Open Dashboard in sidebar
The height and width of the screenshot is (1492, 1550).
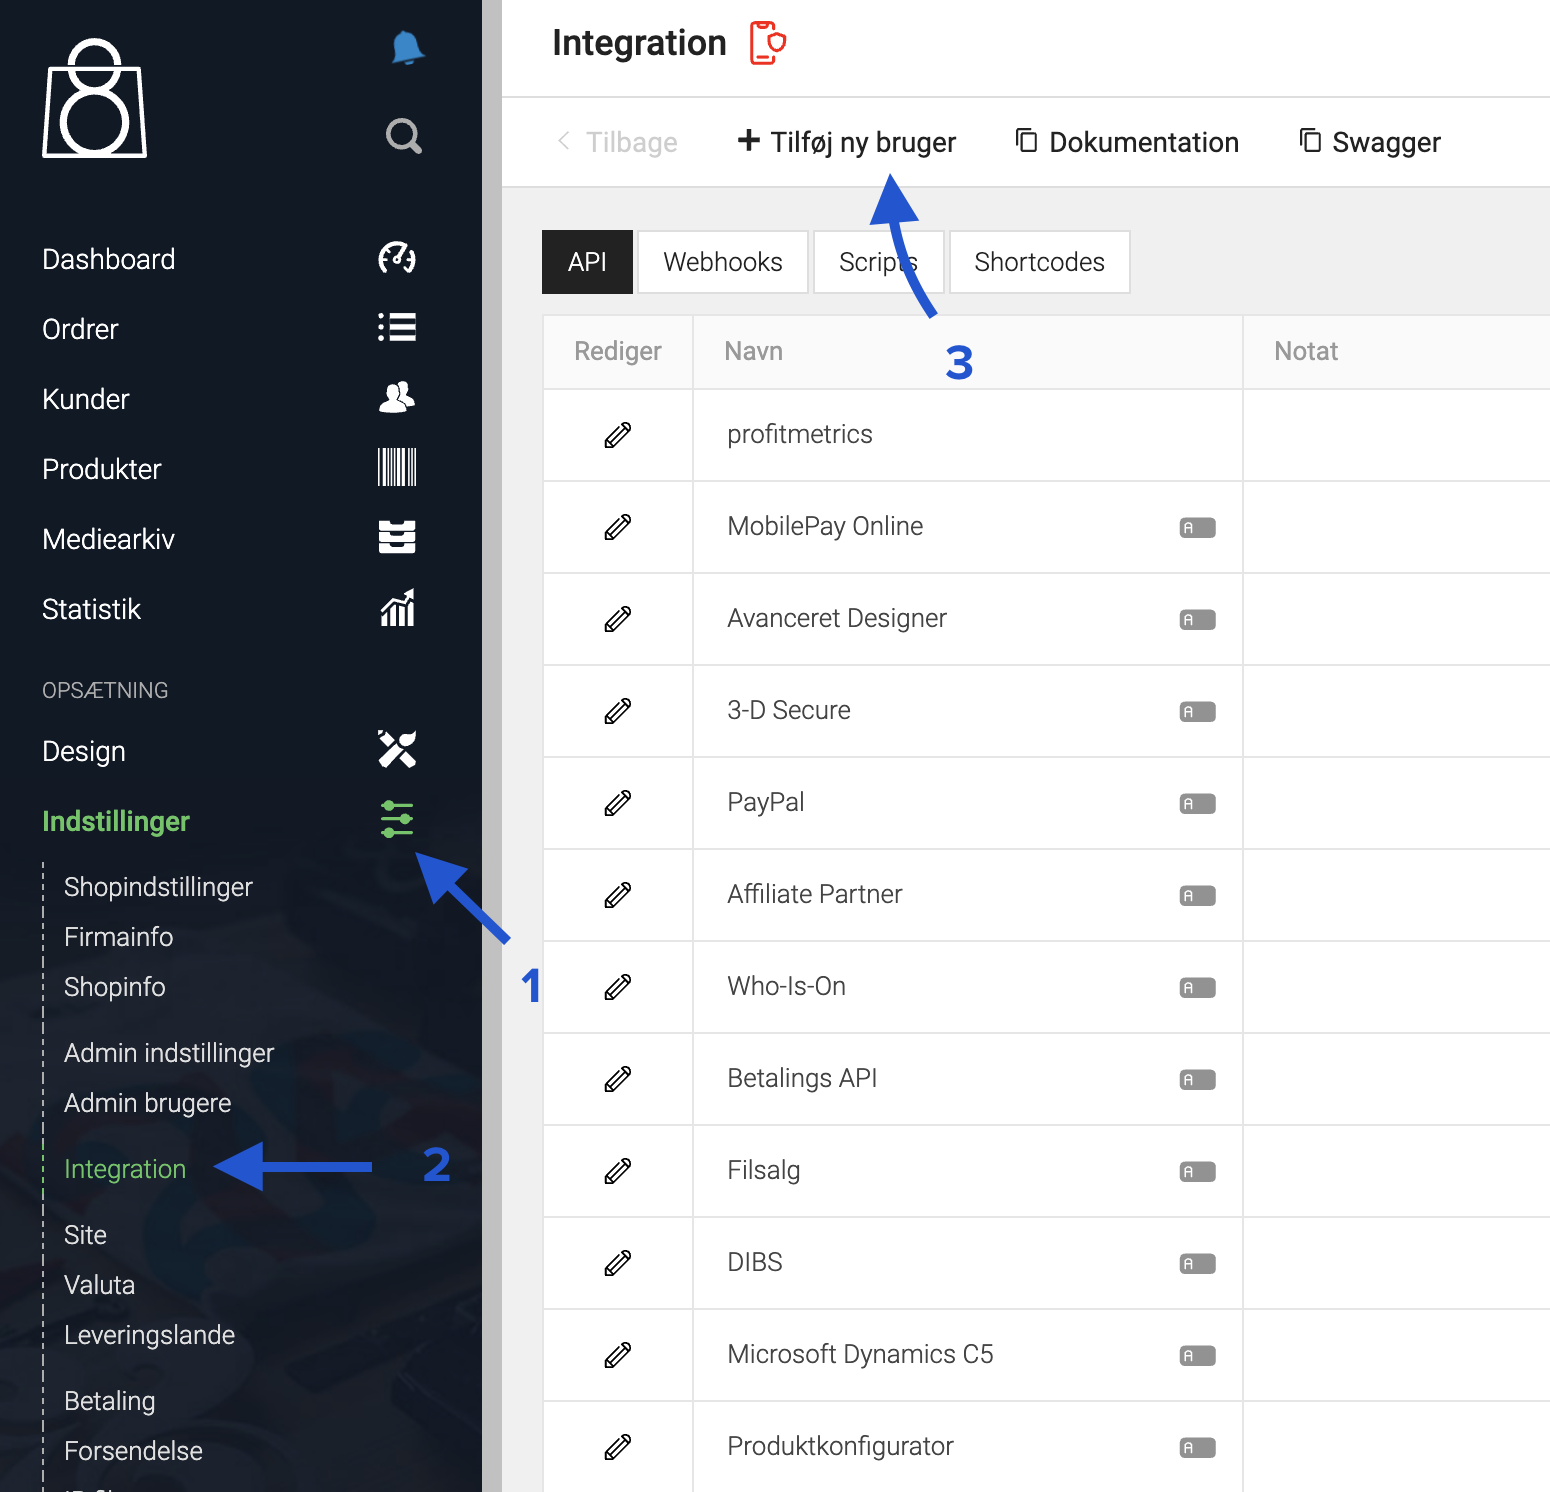(x=108, y=259)
